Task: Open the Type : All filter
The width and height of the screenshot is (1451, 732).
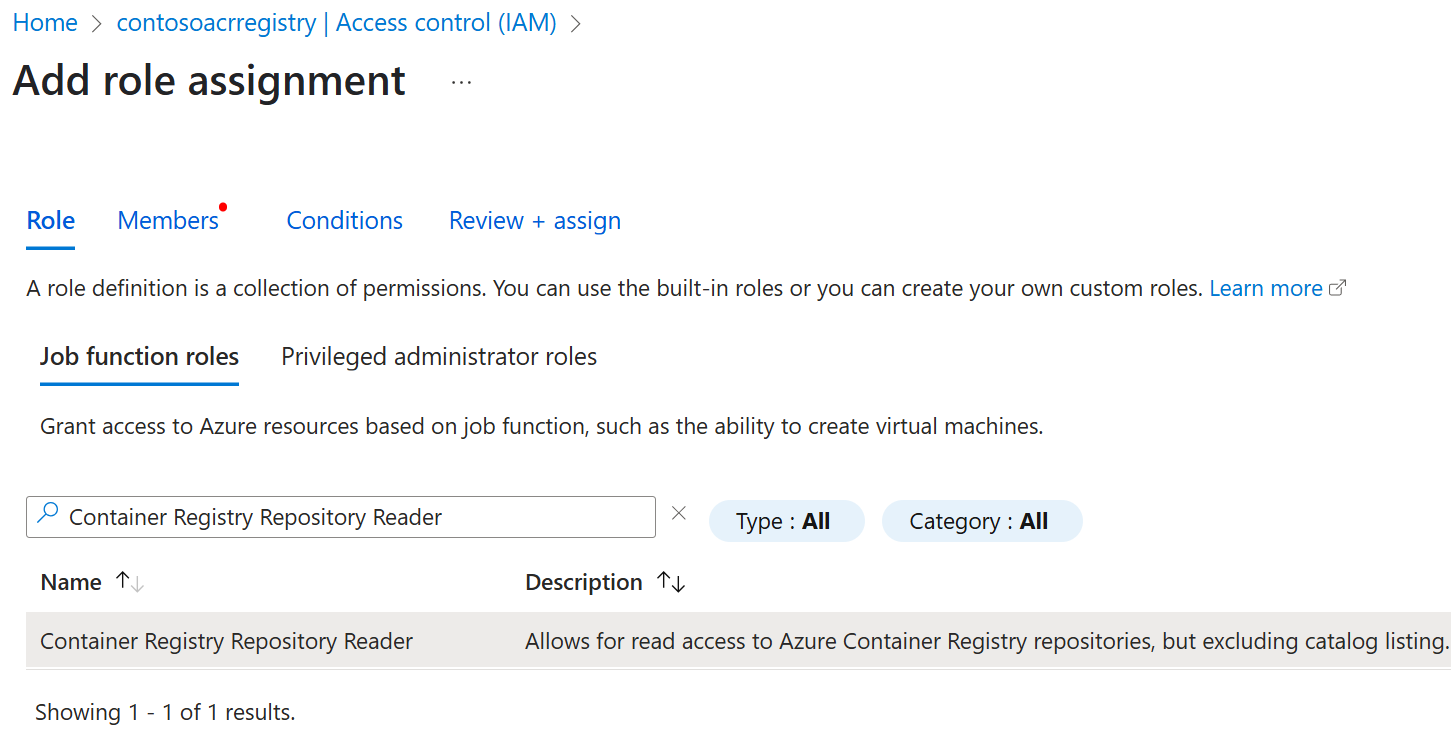Action: (785, 521)
